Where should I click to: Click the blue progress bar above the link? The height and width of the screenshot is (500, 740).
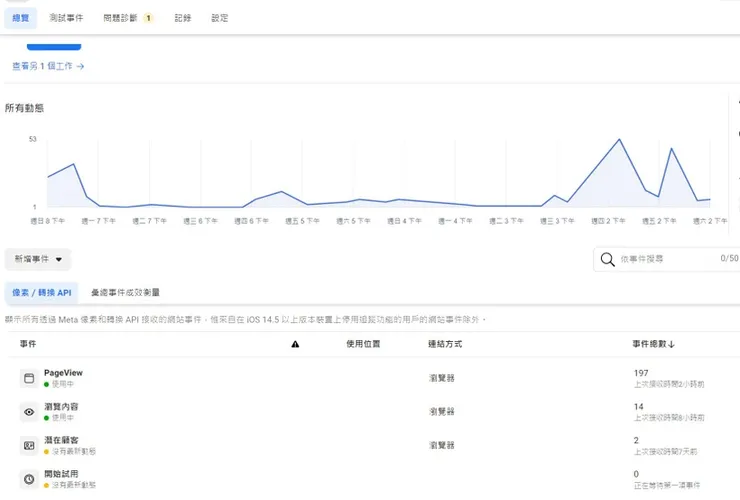[54, 47]
